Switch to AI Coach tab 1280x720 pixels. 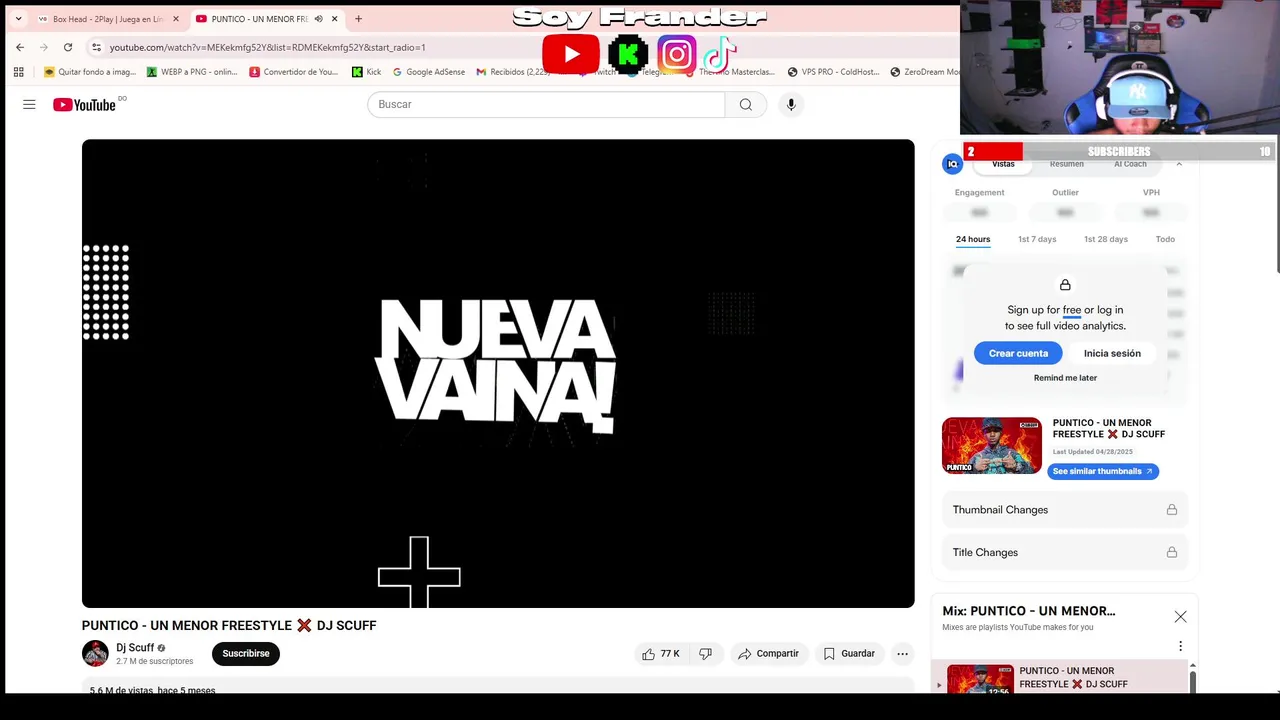[1130, 164]
